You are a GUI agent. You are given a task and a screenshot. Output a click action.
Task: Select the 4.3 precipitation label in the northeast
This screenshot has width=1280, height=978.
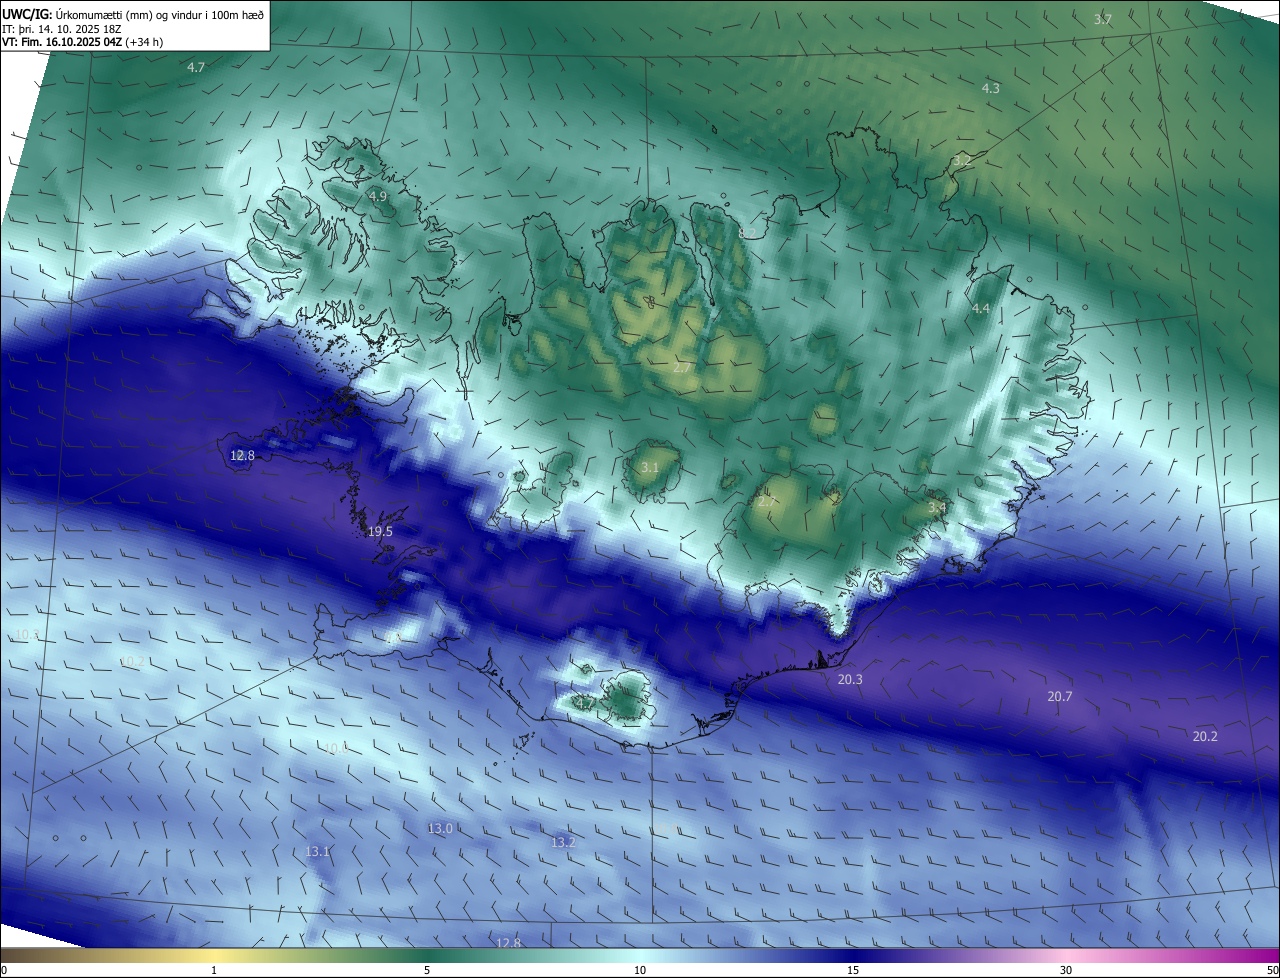(x=990, y=88)
